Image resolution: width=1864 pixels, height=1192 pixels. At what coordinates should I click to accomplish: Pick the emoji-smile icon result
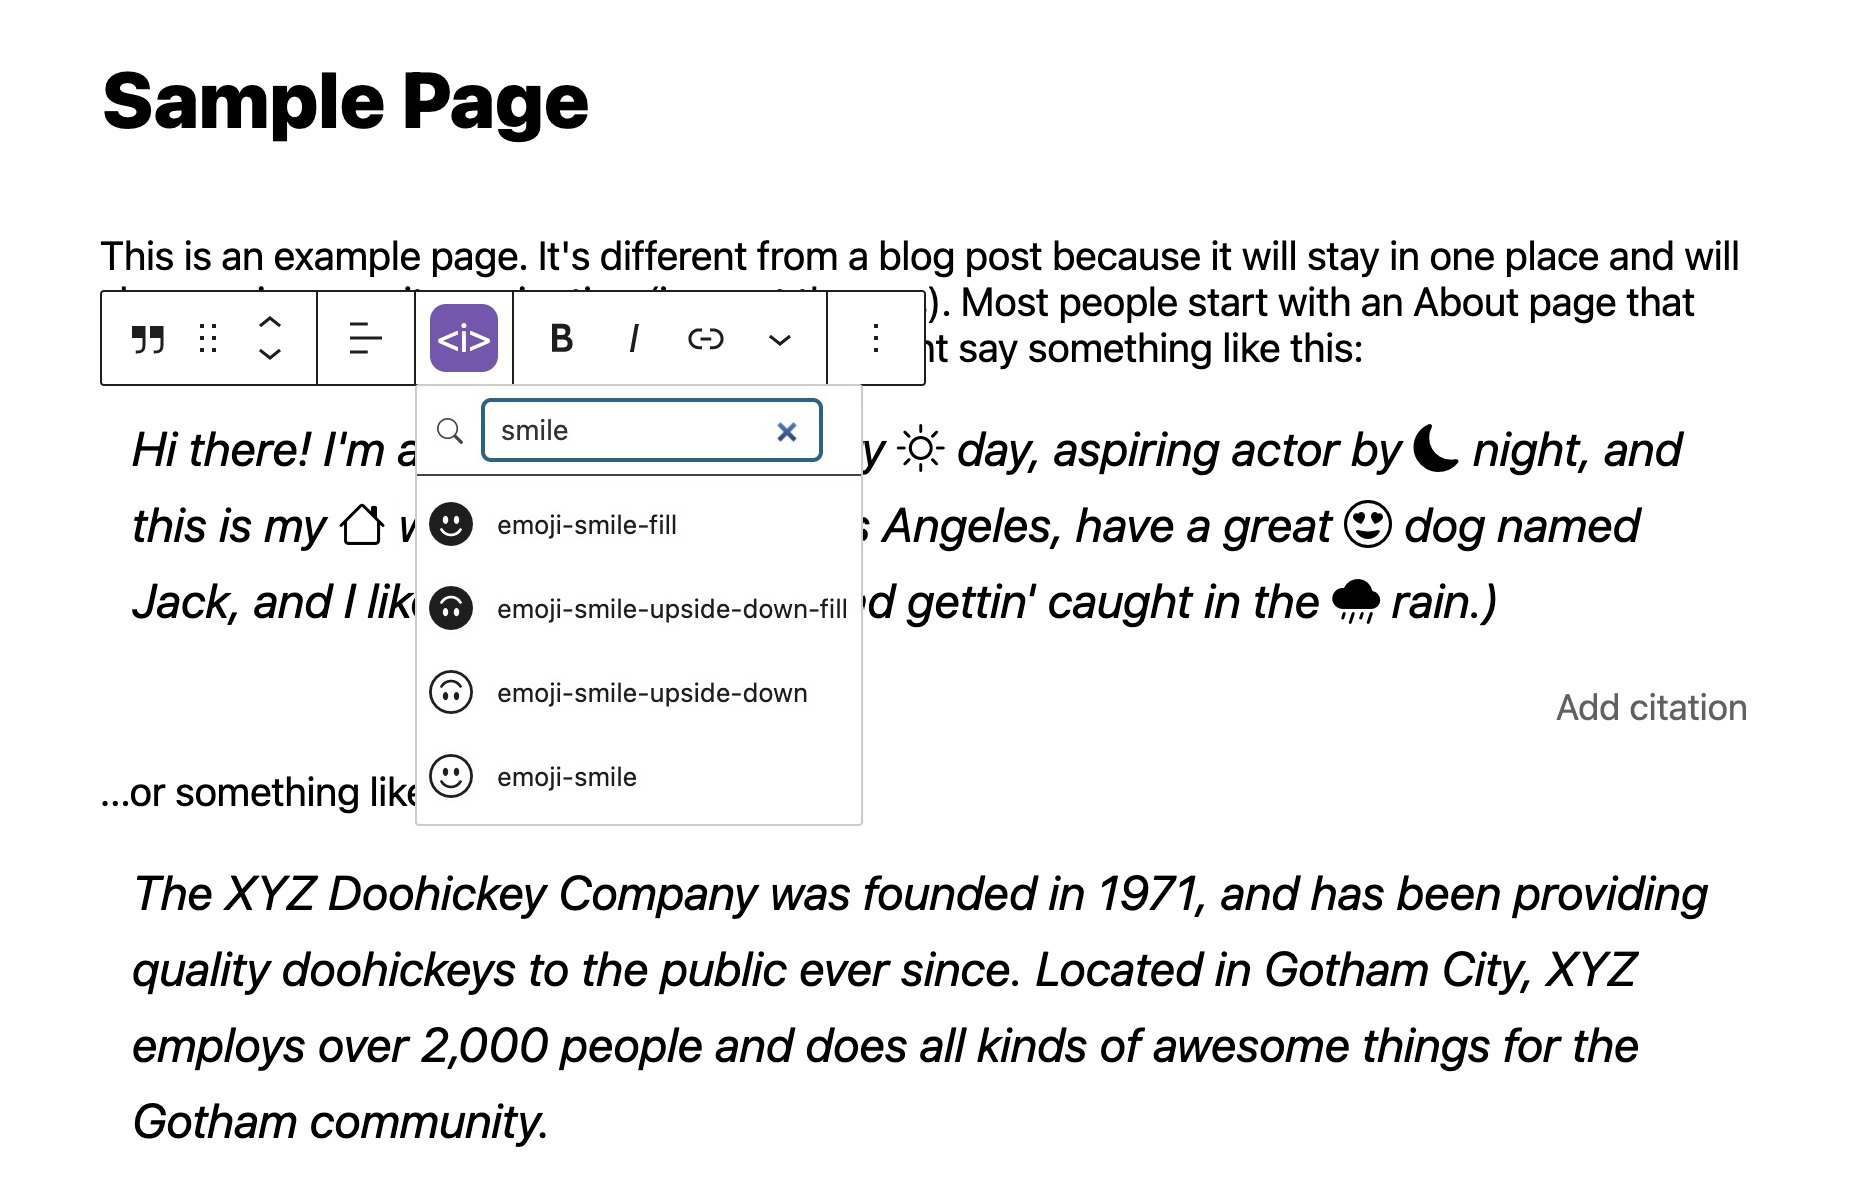(x=567, y=777)
